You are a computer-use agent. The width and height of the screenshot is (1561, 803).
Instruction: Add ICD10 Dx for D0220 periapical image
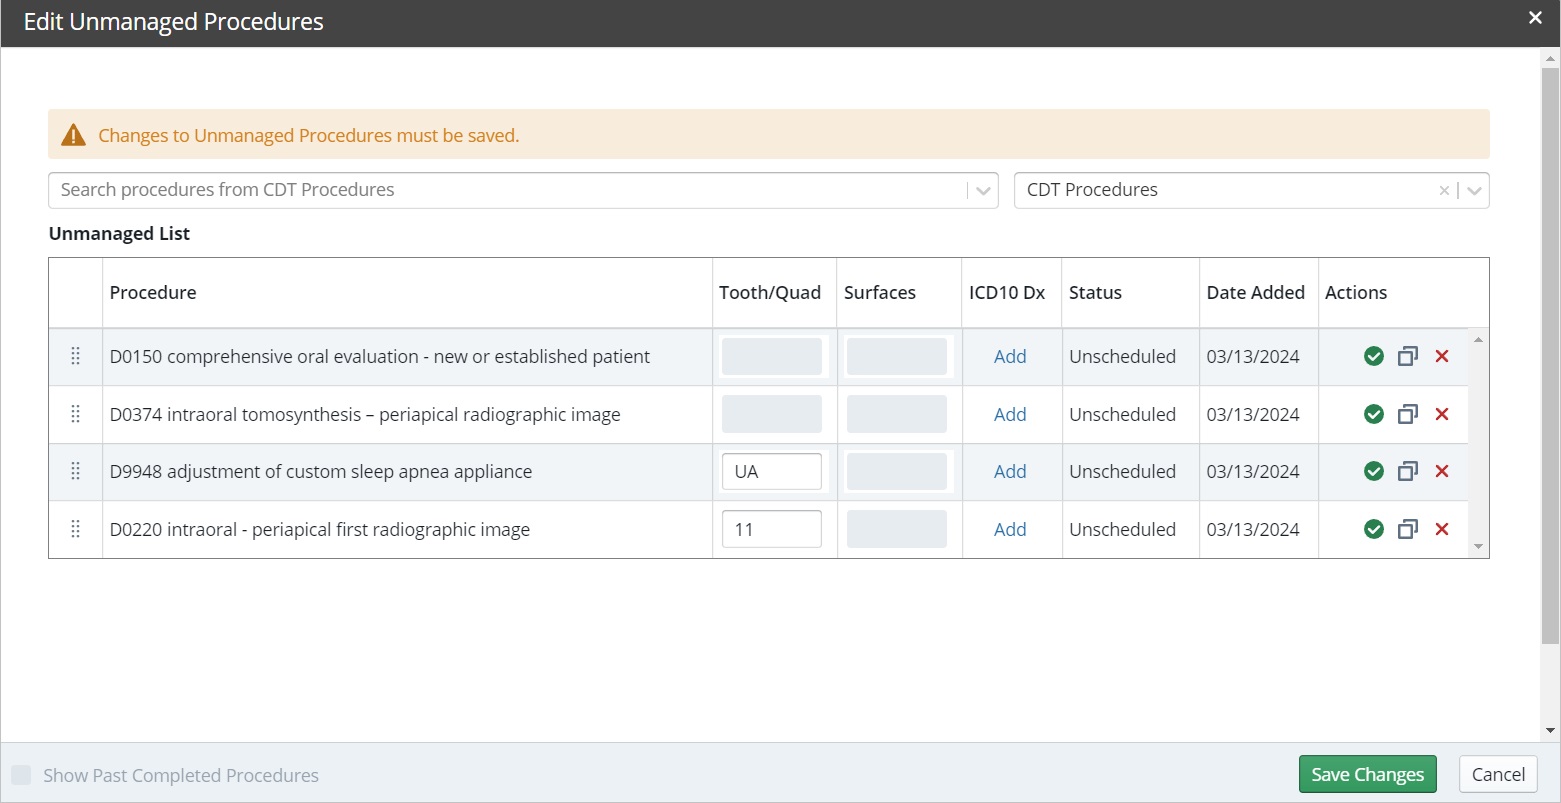pos(1010,529)
